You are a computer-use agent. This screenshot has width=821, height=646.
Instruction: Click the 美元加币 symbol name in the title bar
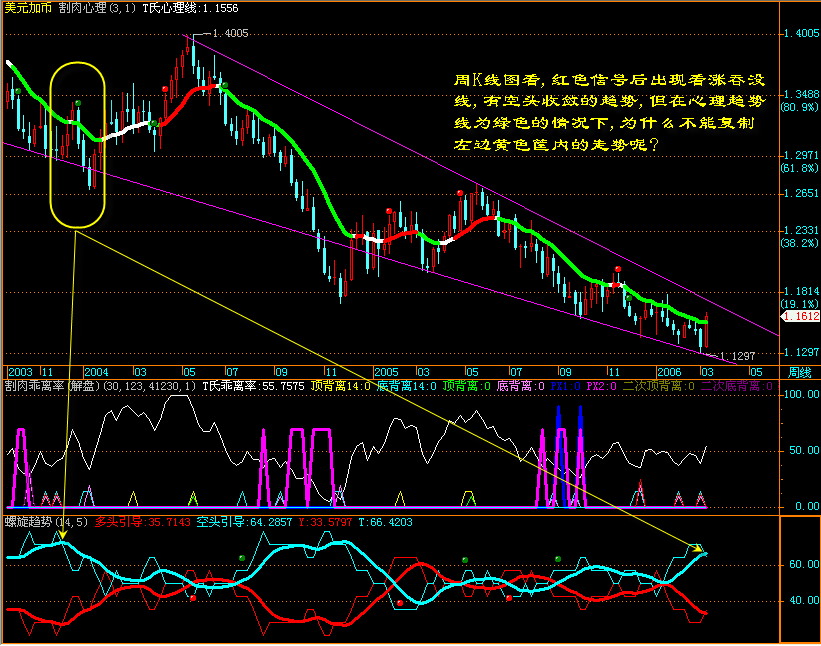point(25,8)
